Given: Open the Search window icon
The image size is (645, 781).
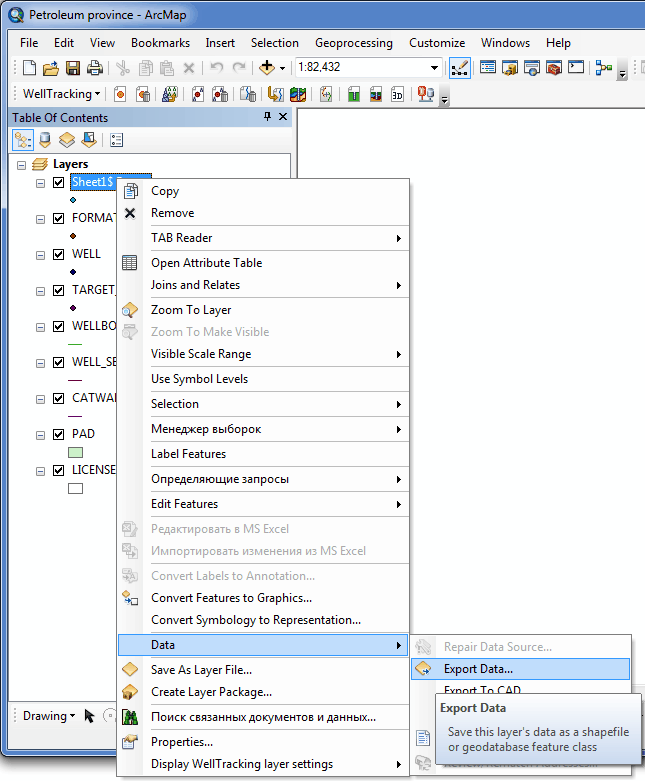Looking at the screenshot, I should click(x=531, y=67).
